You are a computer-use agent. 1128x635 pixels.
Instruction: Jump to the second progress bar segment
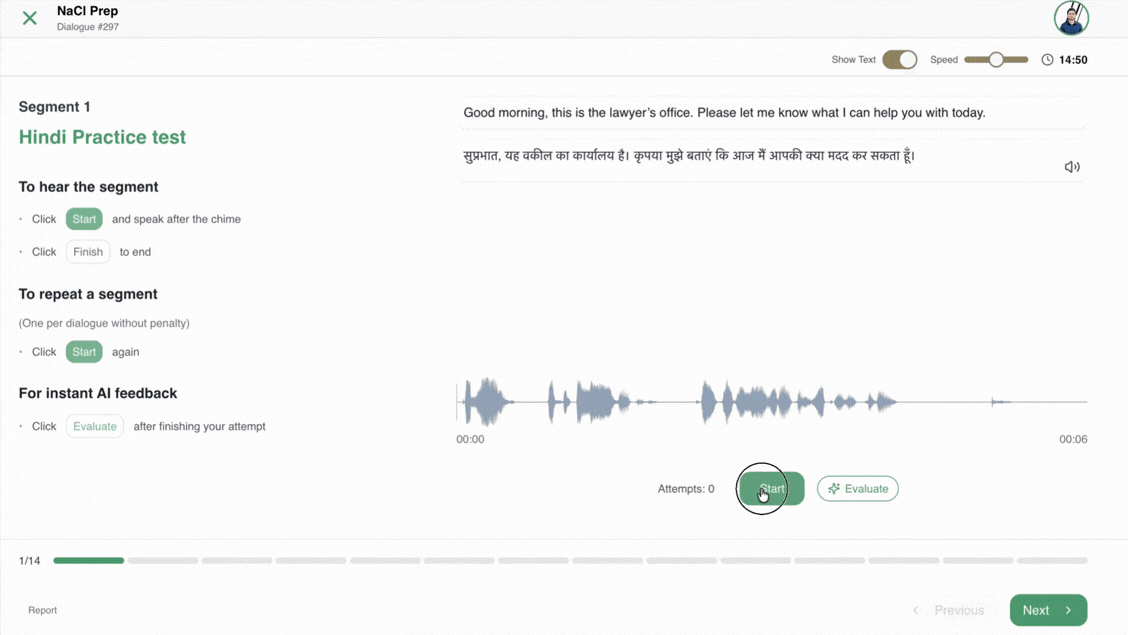coord(163,561)
